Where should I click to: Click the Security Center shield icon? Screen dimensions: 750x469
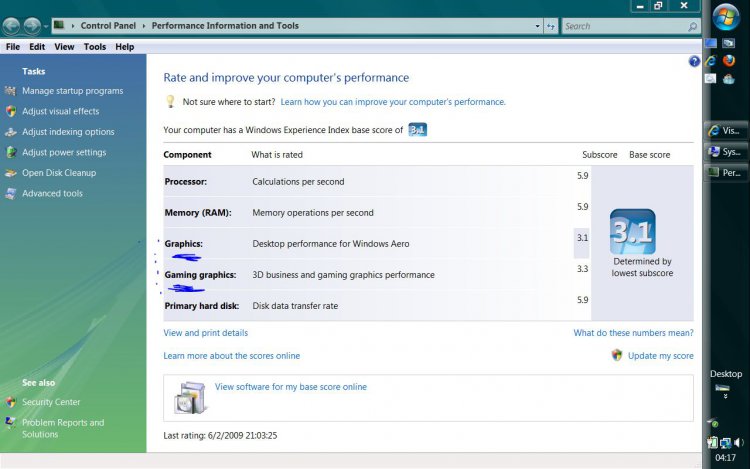coord(11,402)
